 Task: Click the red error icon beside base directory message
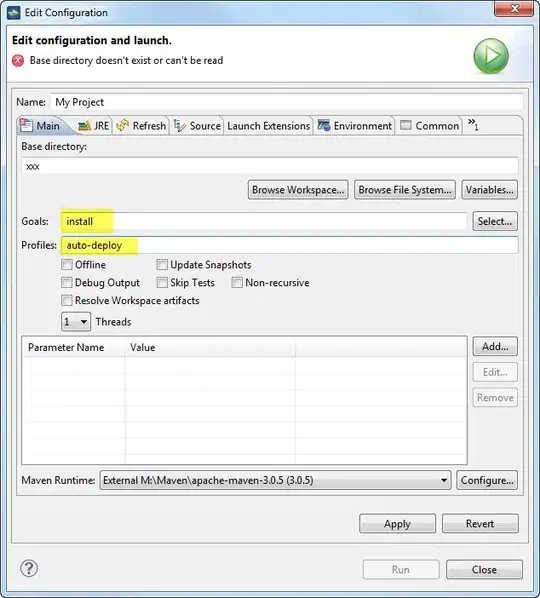pyautogui.click(x=18, y=61)
